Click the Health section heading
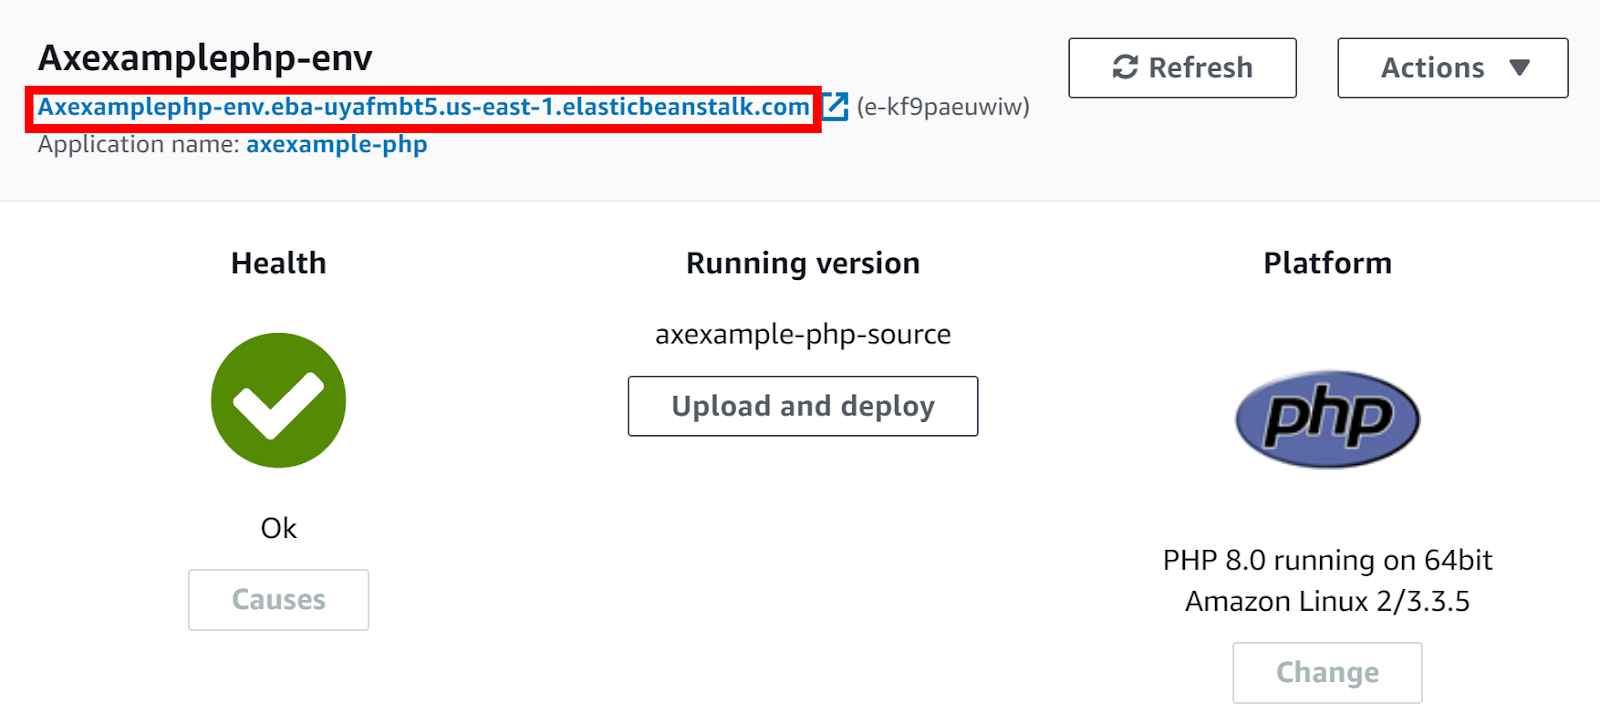 point(278,263)
